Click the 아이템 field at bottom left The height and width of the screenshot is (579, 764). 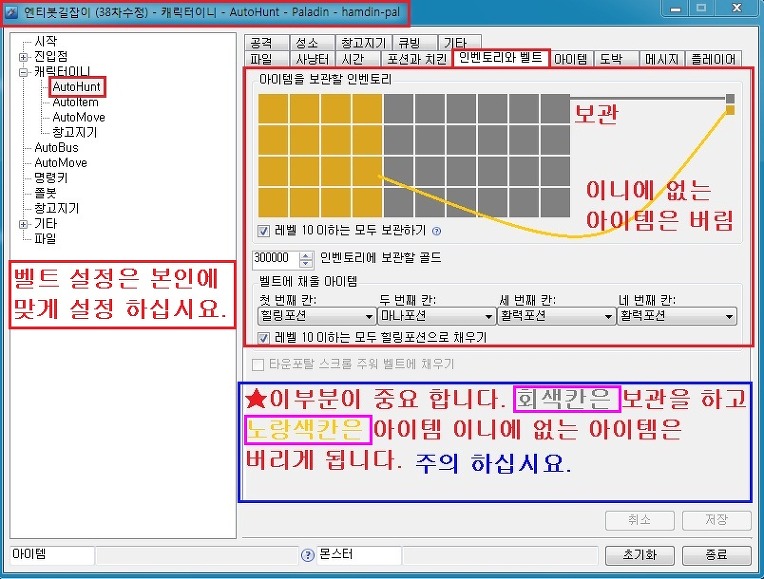tap(52, 555)
